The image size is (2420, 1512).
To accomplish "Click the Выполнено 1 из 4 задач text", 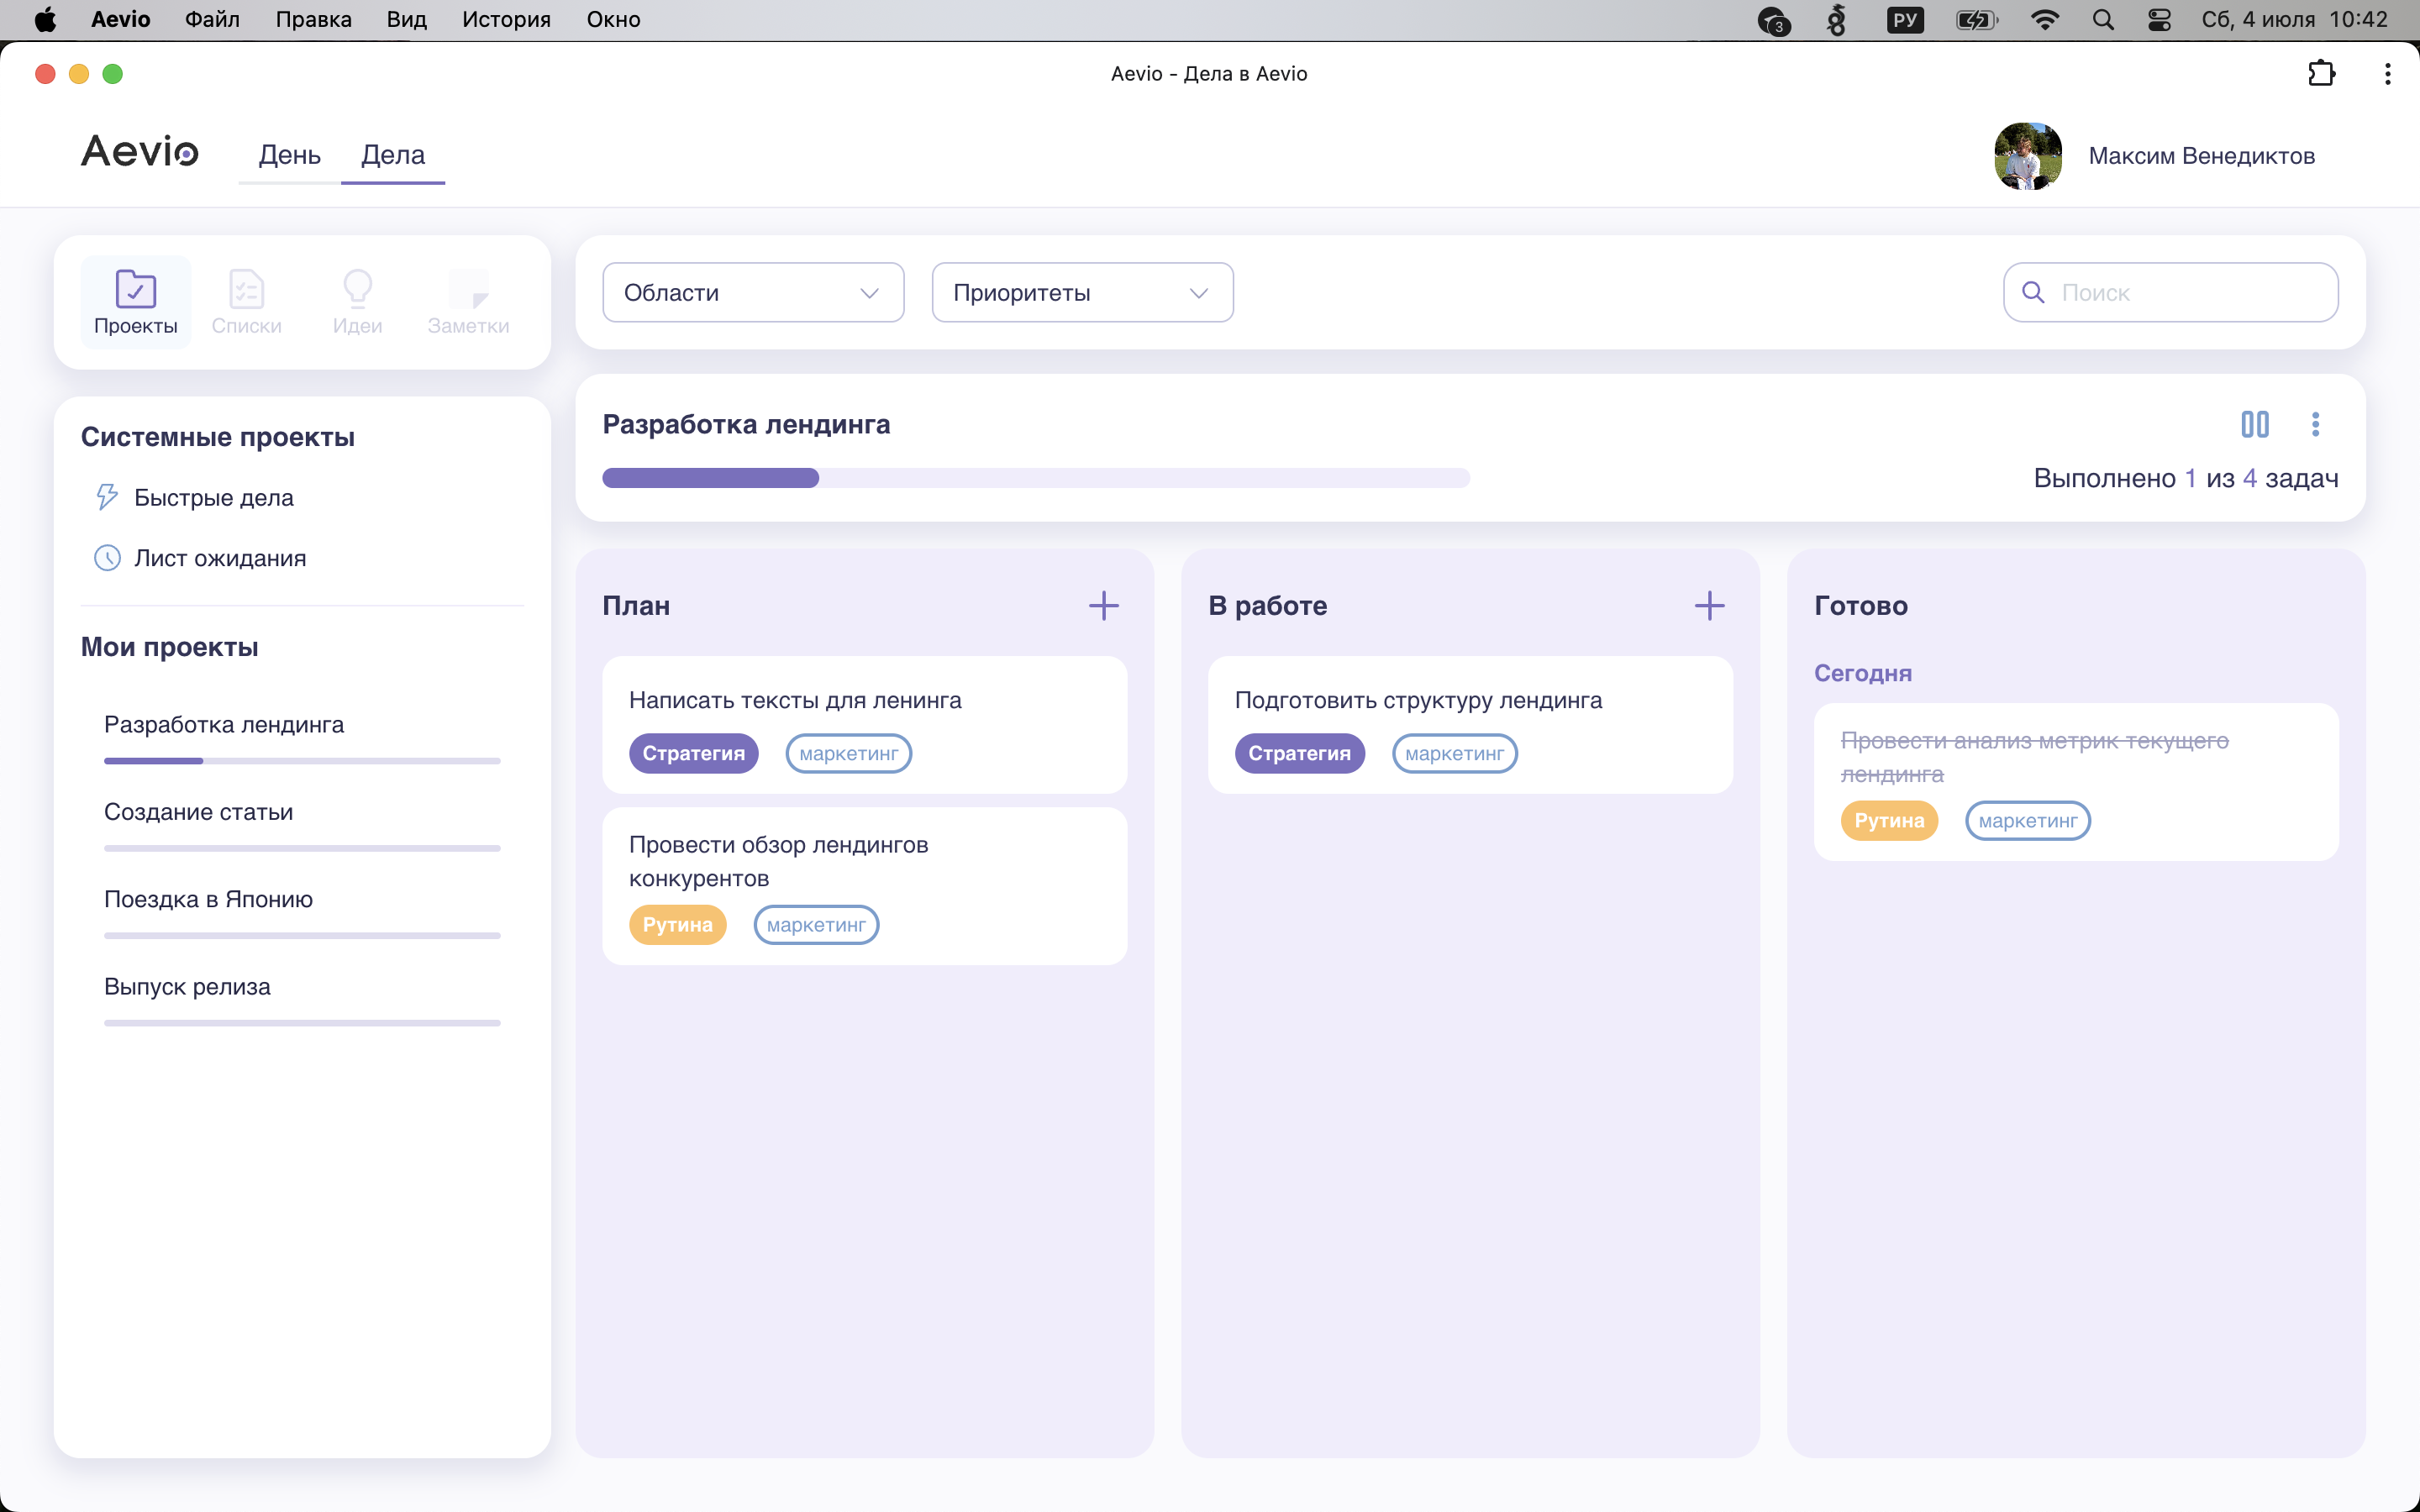I will [x=2185, y=478].
